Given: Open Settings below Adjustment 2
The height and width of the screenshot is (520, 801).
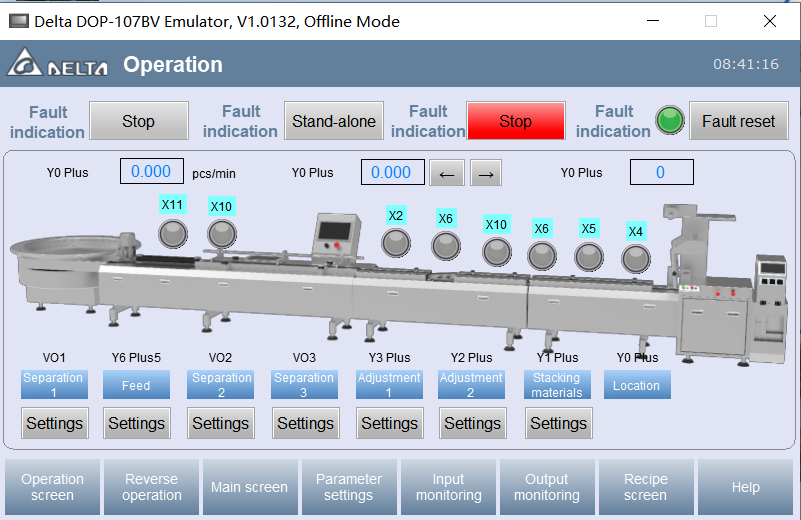Looking at the screenshot, I should (x=473, y=423).
